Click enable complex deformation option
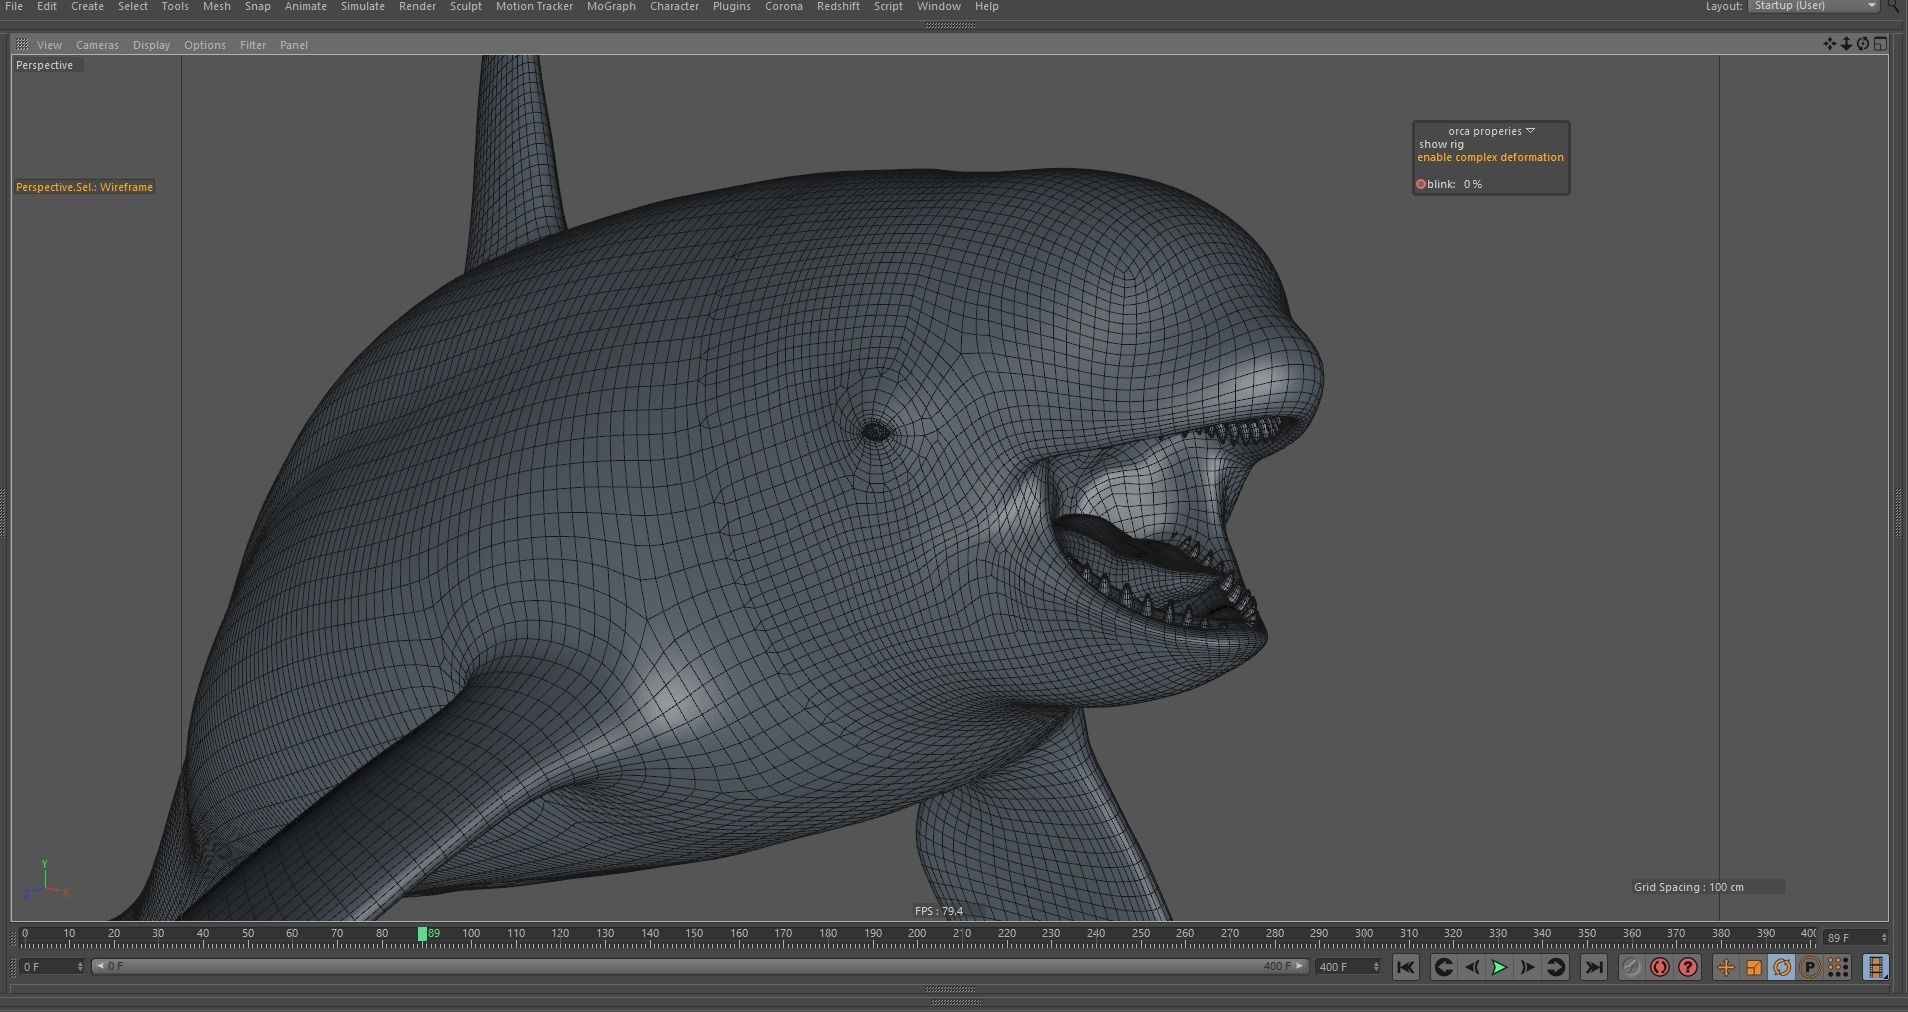The height and width of the screenshot is (1012, 1908). tap(1490, 157)
